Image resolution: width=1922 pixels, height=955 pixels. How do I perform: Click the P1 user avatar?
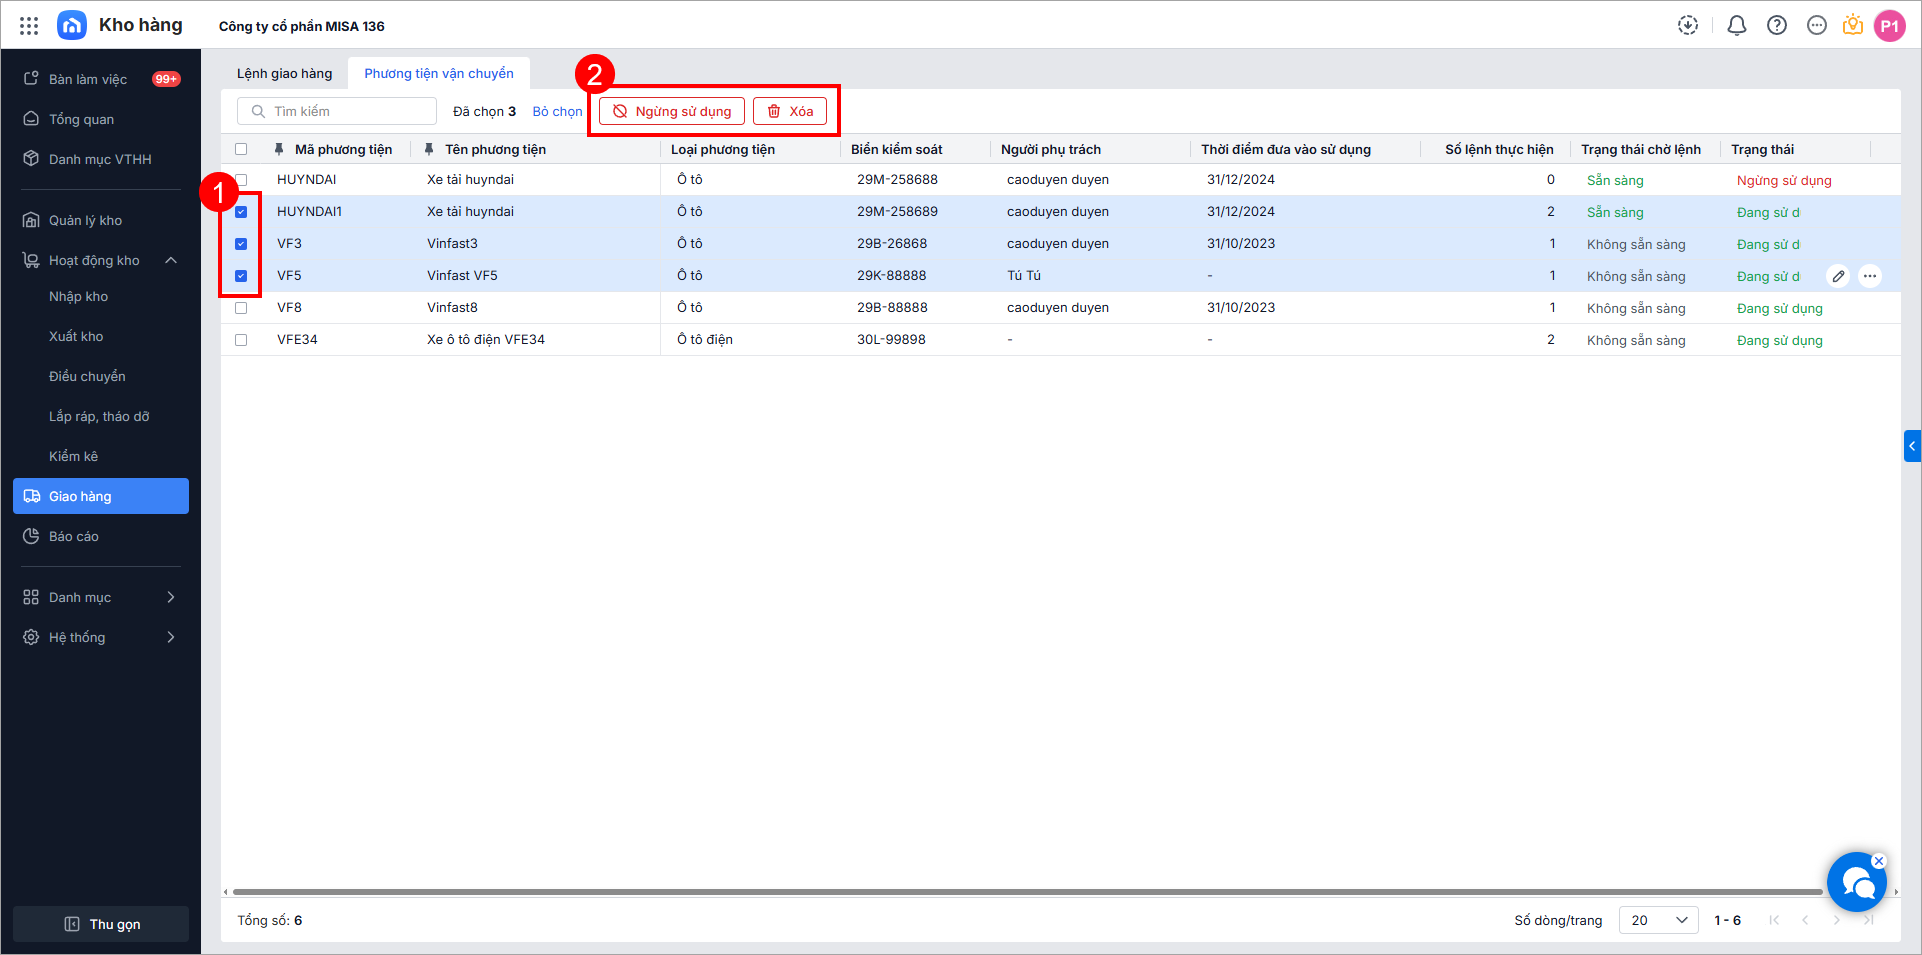coord(1889,26)
